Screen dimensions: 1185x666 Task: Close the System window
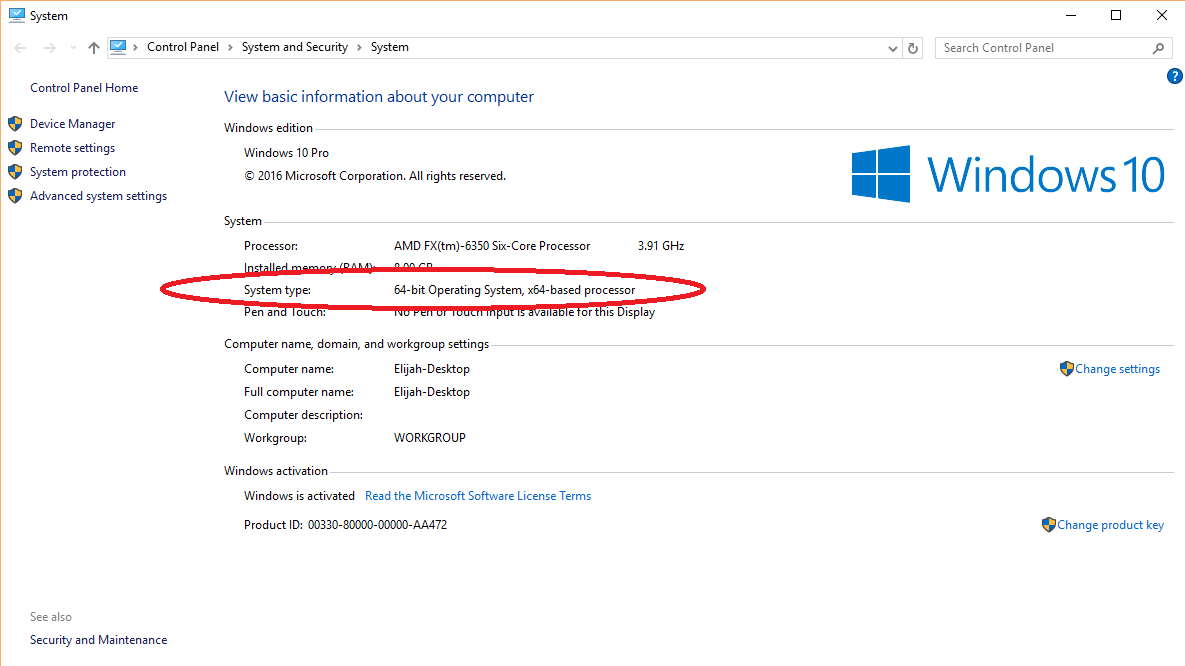coord(1162,15)
